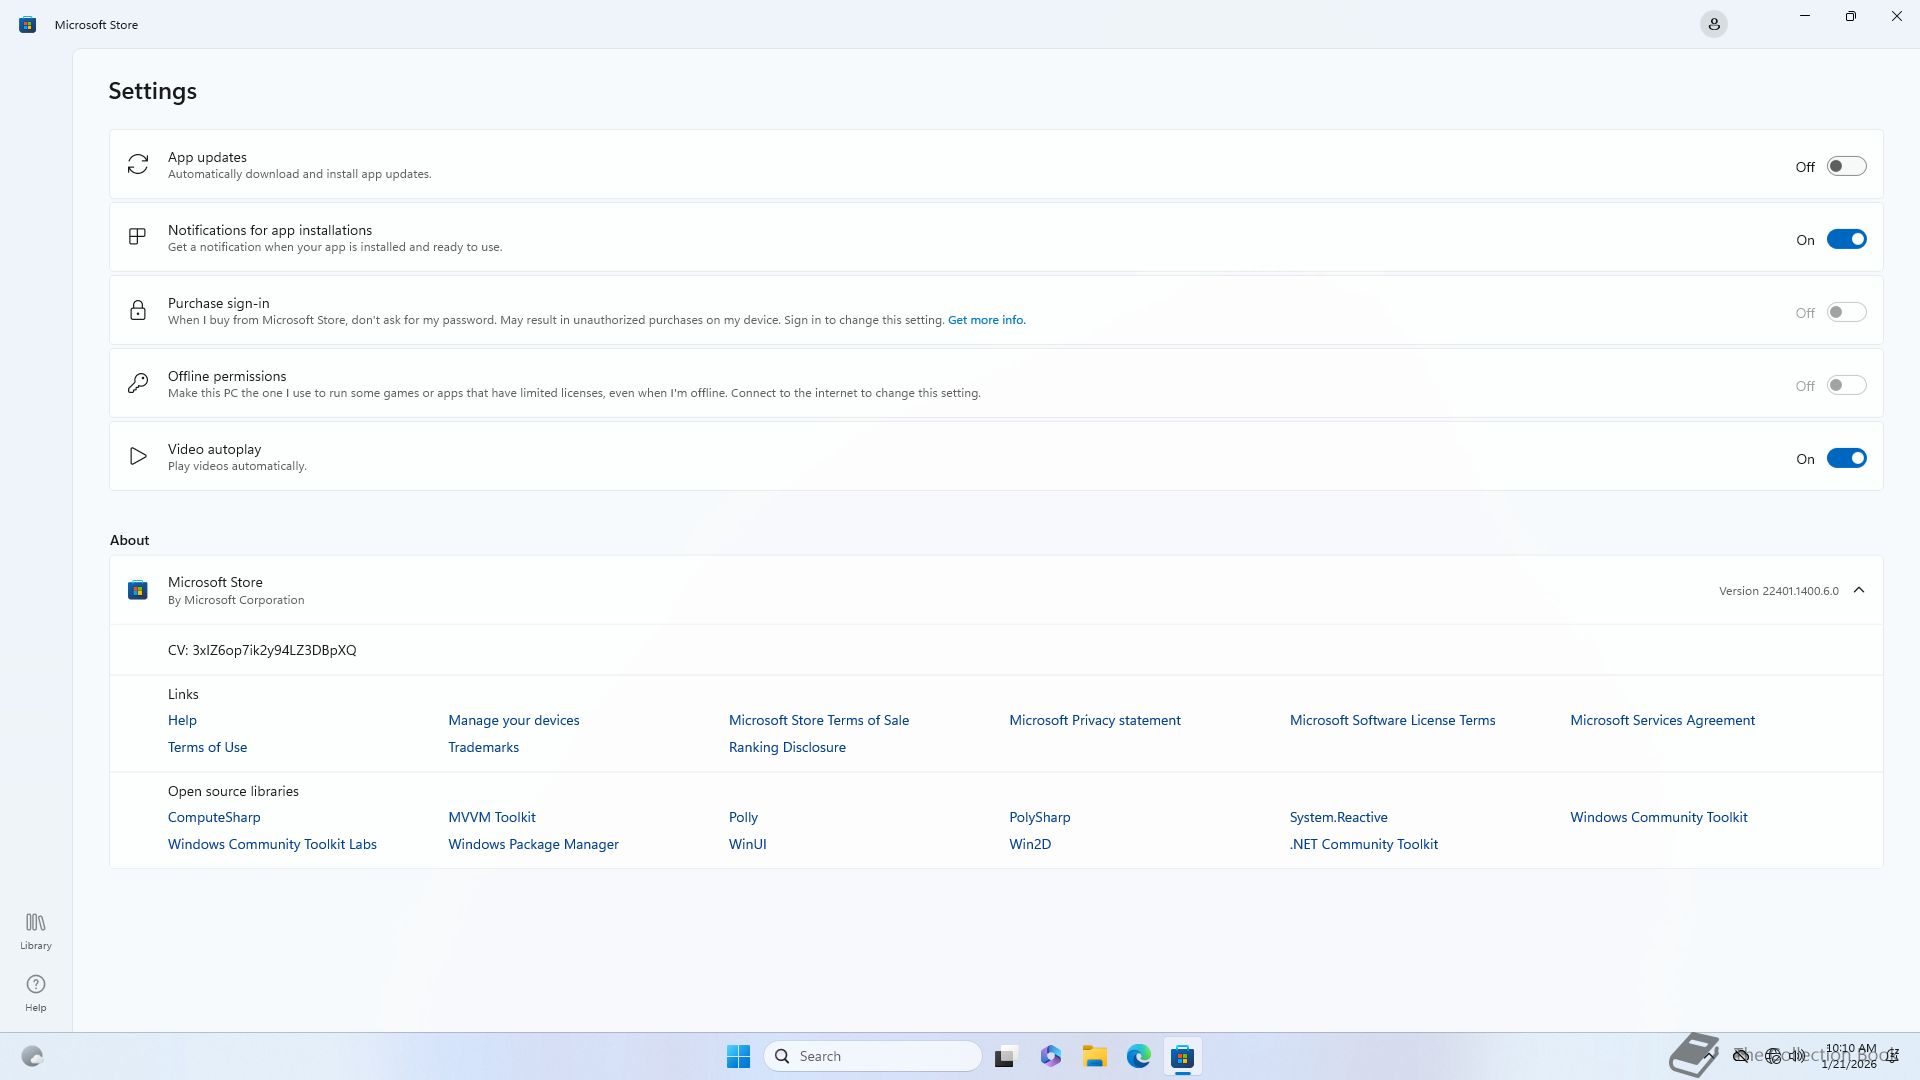Viewport: 1920px width, 1080px height.
Task: Collapse the Microsoft Store version details
Action: [1859, 590]
